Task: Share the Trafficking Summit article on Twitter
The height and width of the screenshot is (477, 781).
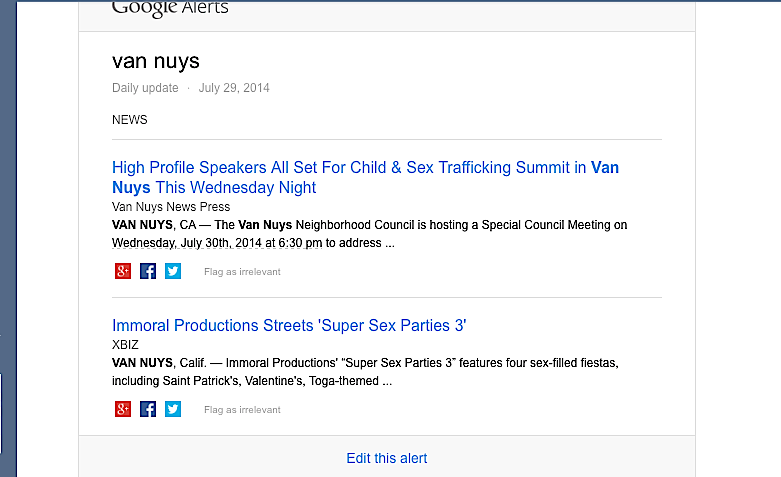Action: coord(173,271)
